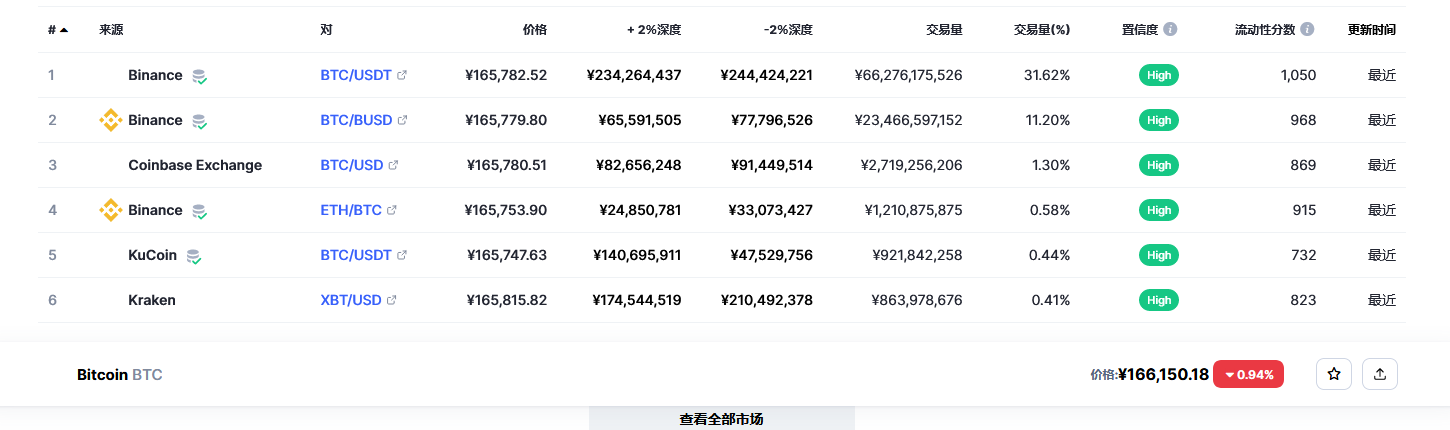This screenshot has width=1450, height=430.
Task: Click the info icon next to 置信度
Action: (x=1170, y=30)
